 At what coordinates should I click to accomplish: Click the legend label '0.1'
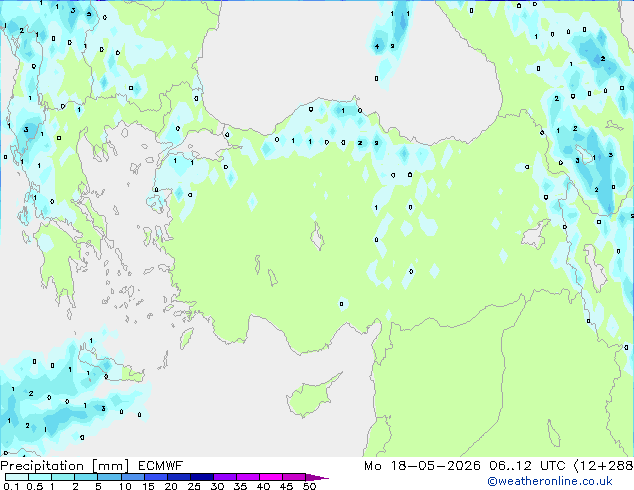(11, 486)
